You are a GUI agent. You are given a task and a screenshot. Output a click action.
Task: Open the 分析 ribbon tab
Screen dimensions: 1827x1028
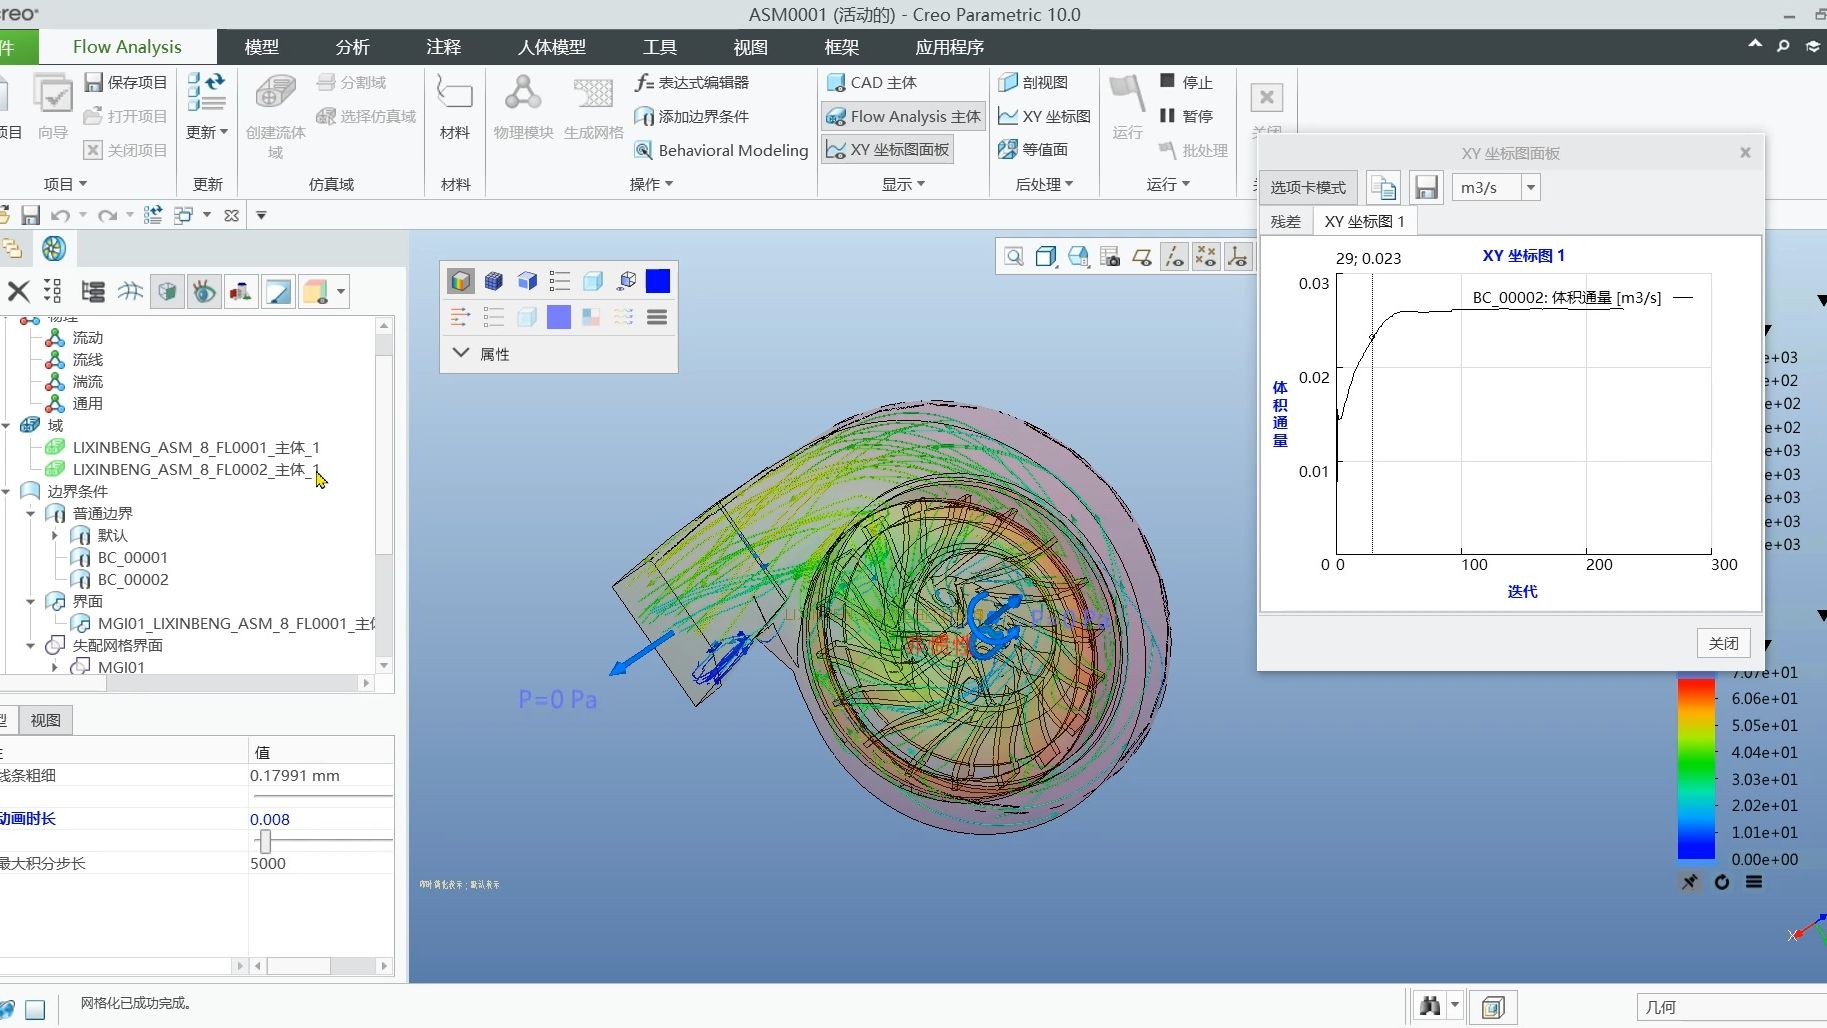pos(352,47)
